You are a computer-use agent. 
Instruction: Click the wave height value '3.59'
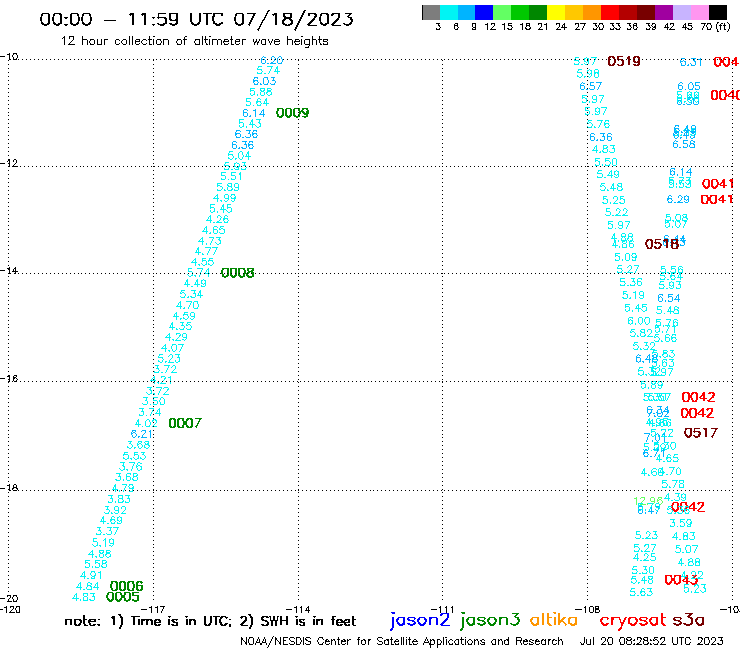[681, 523]
